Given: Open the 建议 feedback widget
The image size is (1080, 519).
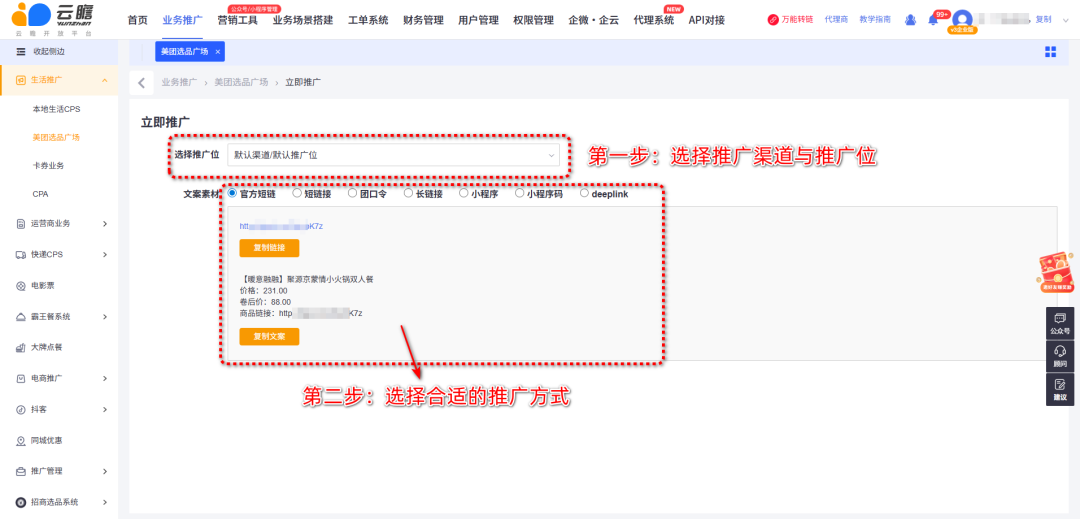Looking at the screenshot, I should pos(1059,390).
